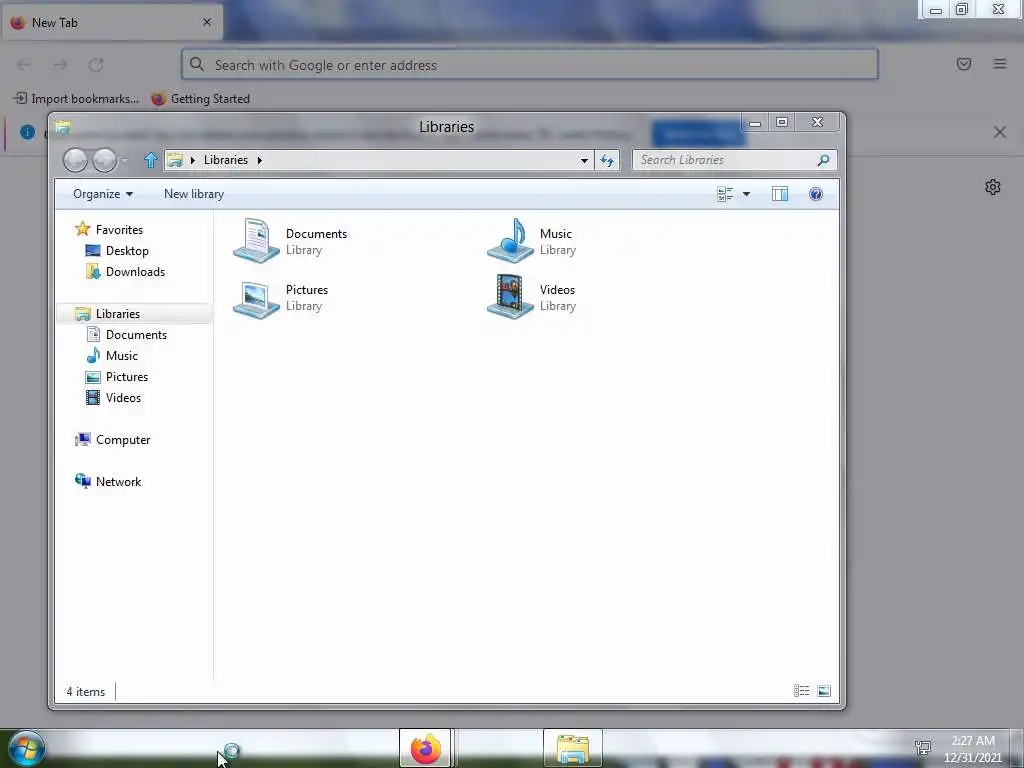Click the taskbar clock
The image size is (1024, 768).
(x=973, y=748)
